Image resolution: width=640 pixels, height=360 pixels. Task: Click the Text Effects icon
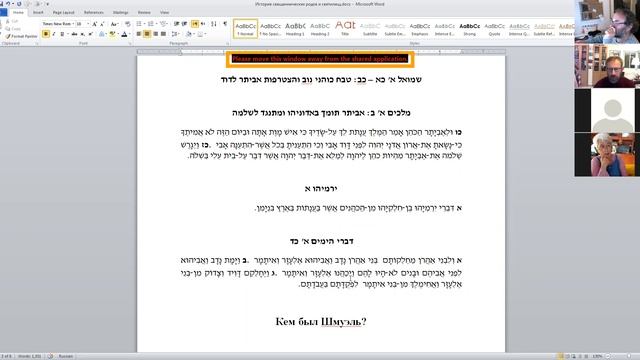pos(102,34)
